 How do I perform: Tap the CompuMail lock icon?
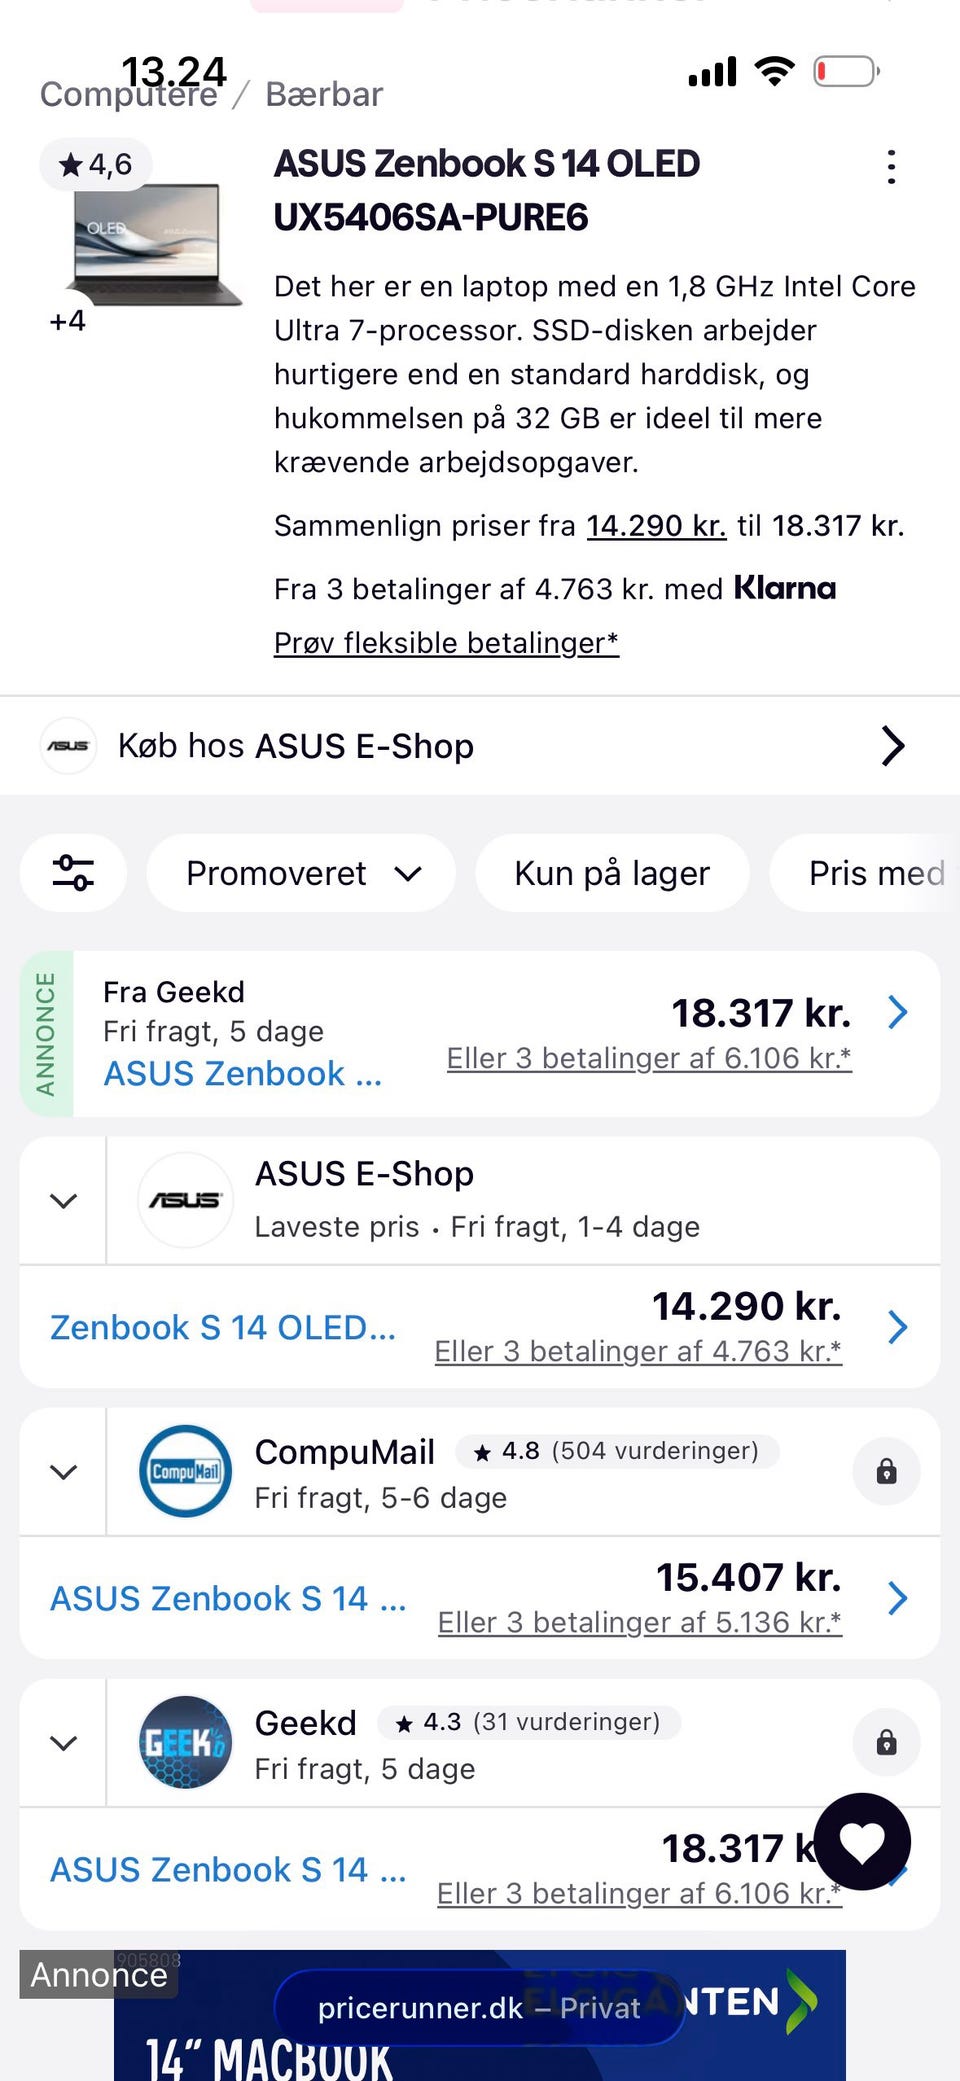[x=886, y=1471]
